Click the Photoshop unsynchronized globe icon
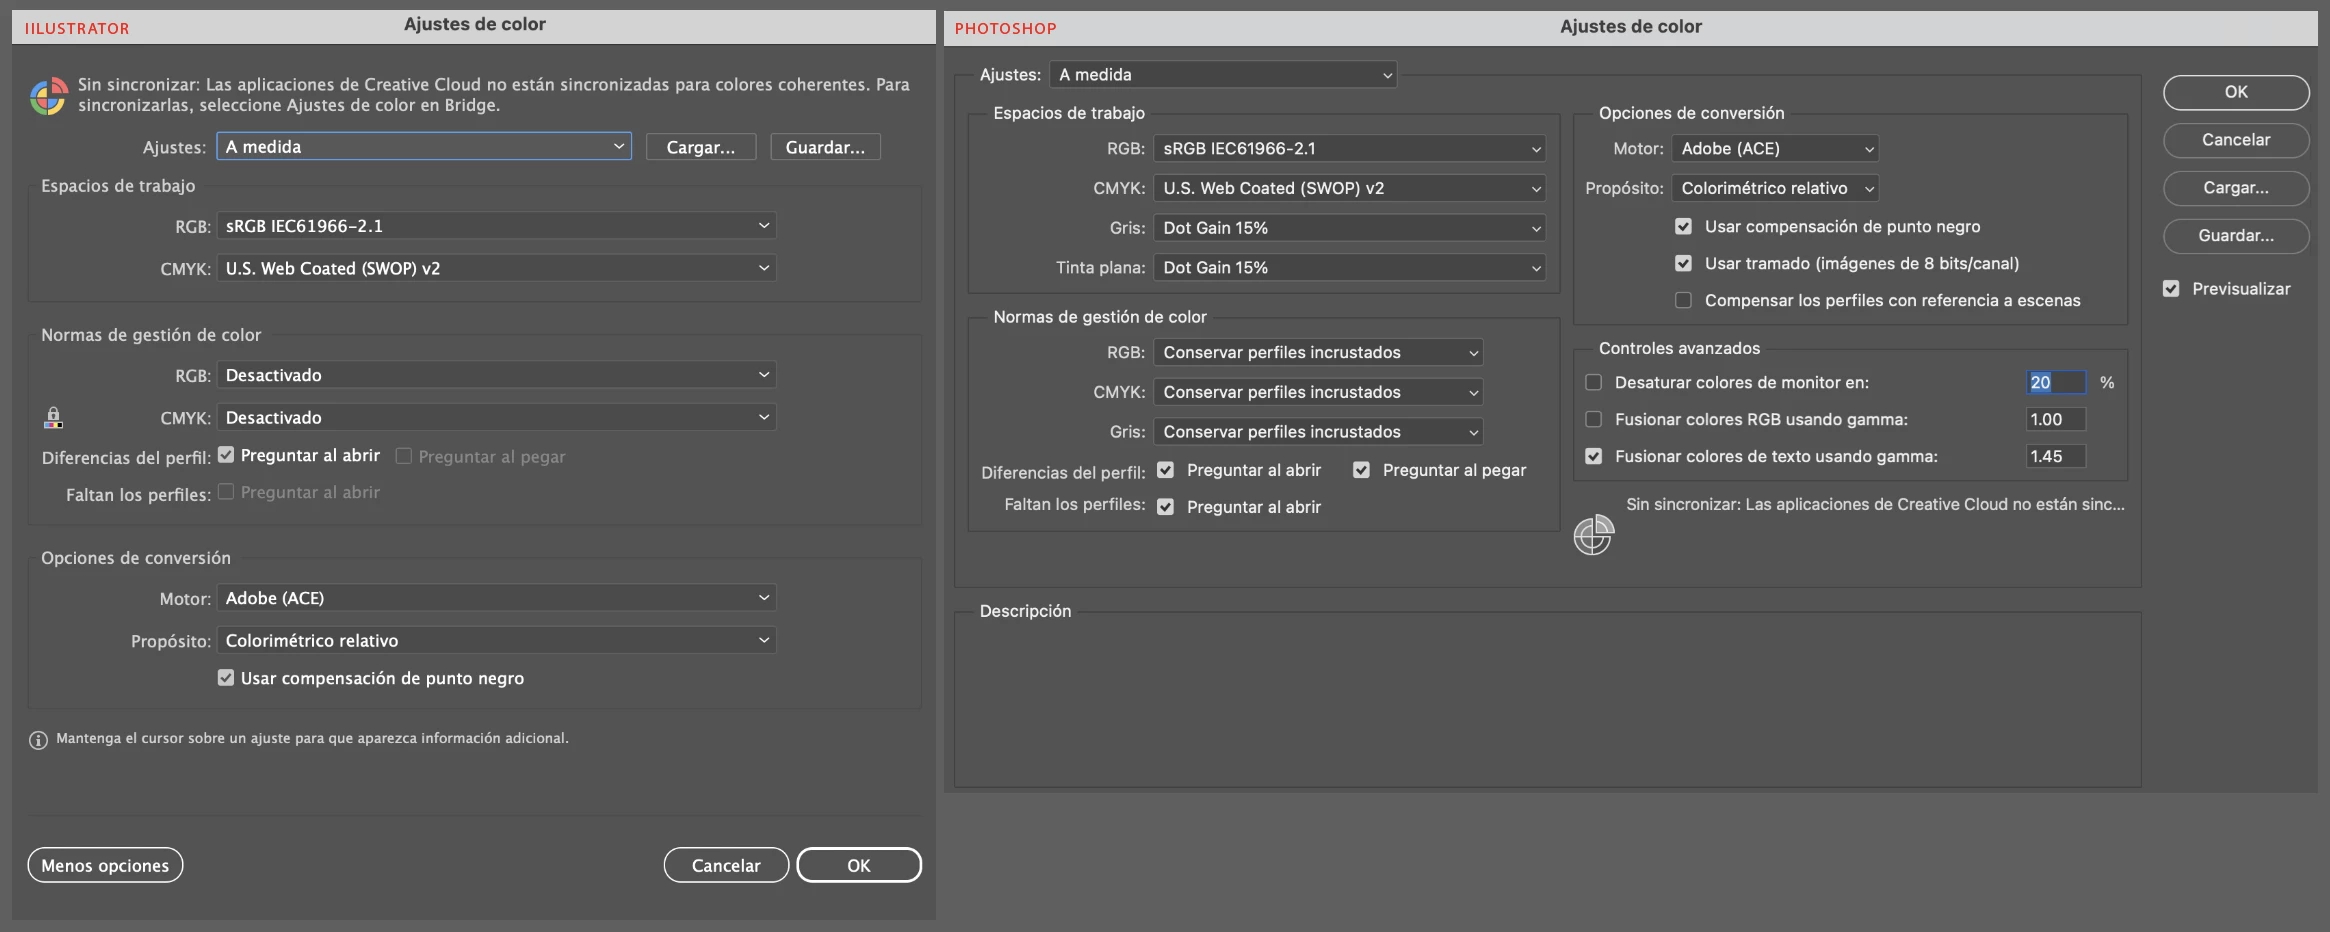Viewport: 2330px width, 932px height. coord(1593,535)
